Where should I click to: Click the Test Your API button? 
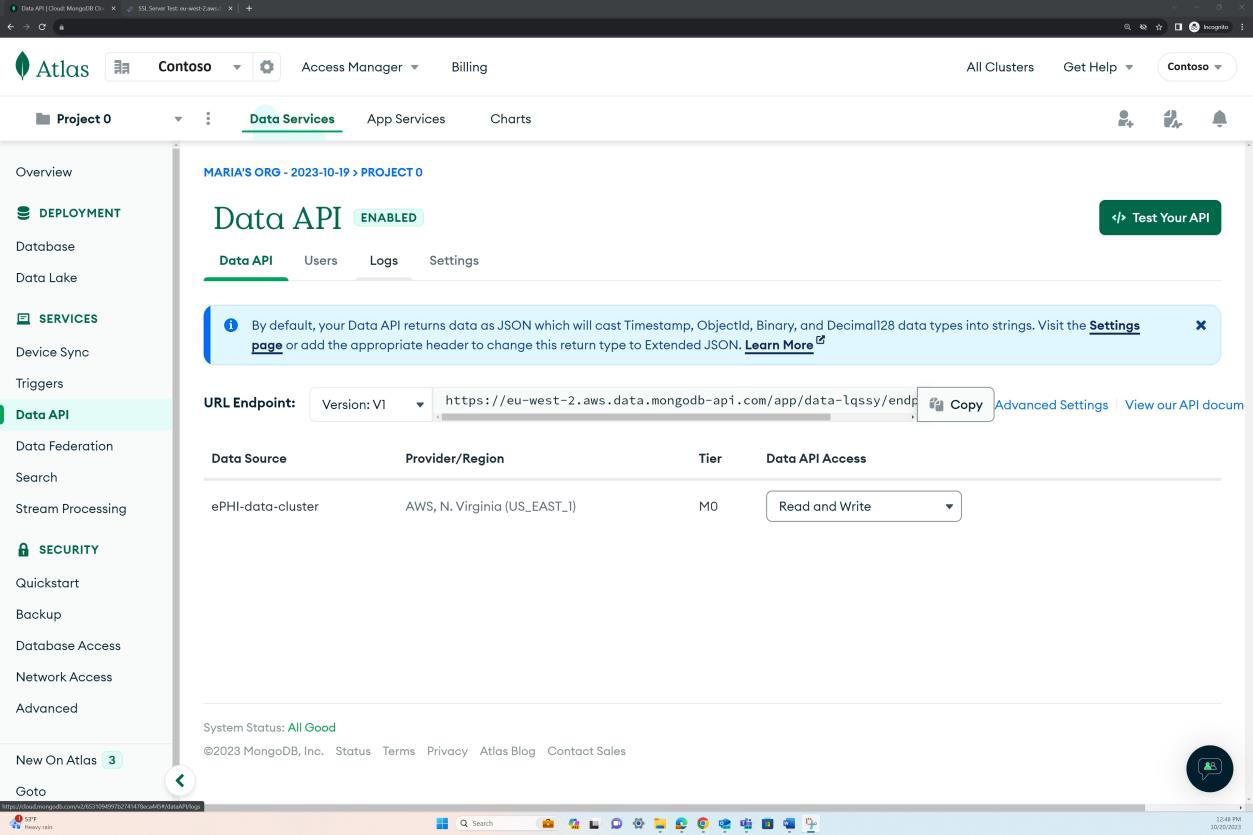(x=1159, y=217)
